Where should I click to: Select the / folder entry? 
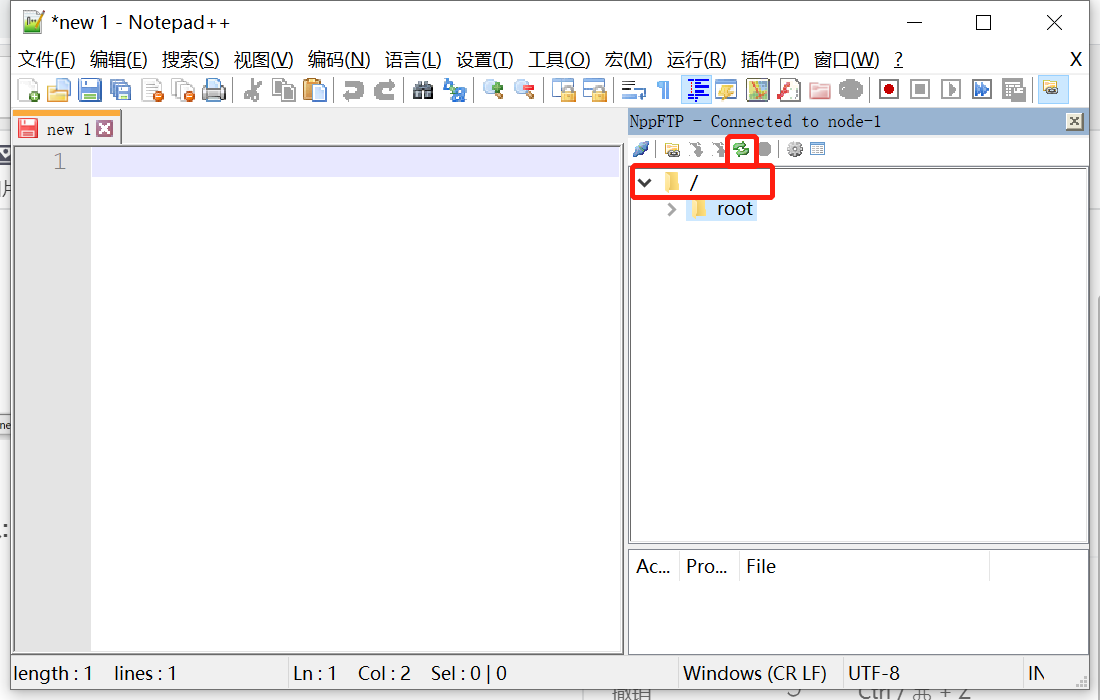(694, 183)
